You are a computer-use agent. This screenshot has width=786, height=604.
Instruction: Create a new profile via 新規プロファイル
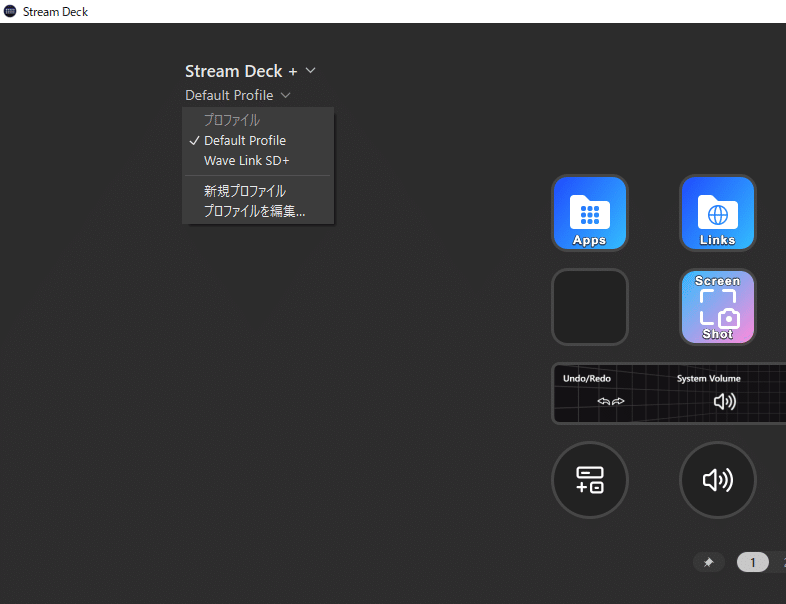pyautogui.click(x=258, y=191)
